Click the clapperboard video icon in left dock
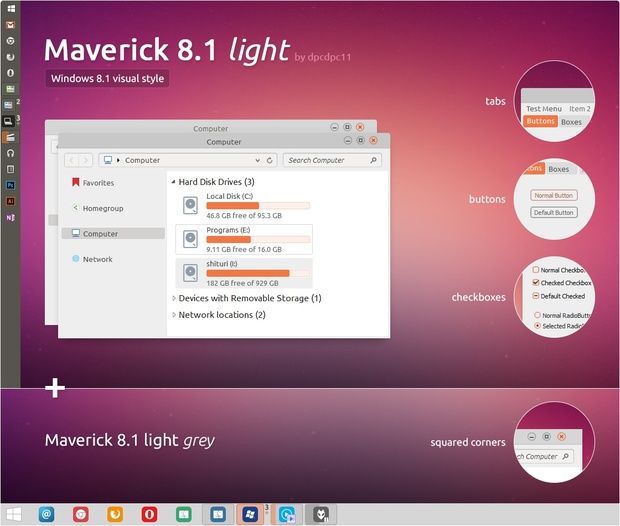 10,137
